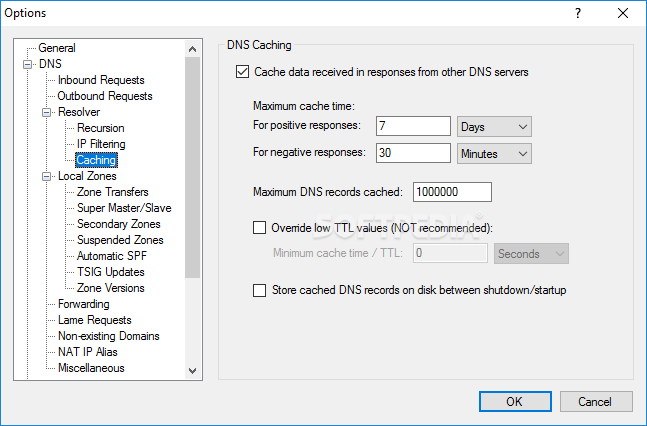Click the tree vertical scrollbar thumb
Viewport: 647px width, 426px height.
192,167
